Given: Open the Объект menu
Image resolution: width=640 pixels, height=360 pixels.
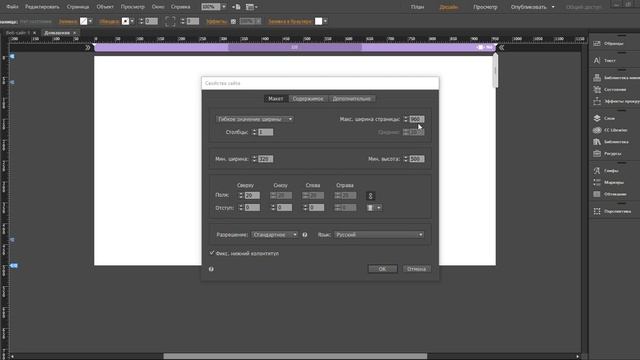Looking at the screenshot, I should (x=105, y=7).
